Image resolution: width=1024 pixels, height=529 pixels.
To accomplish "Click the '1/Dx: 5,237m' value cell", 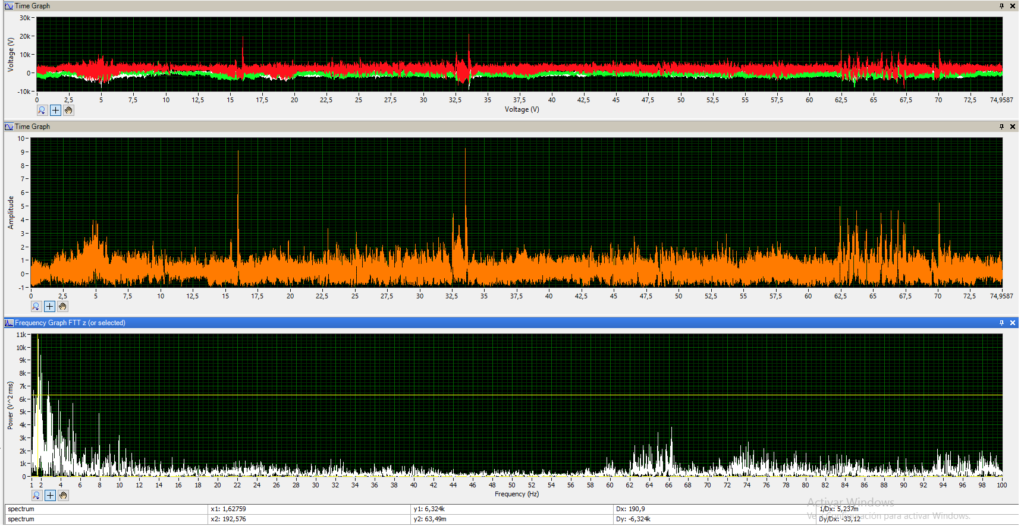I will click(918, 508).
